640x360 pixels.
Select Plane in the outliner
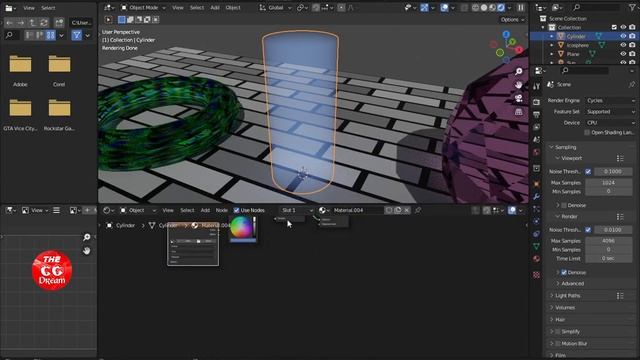[573, 54]
